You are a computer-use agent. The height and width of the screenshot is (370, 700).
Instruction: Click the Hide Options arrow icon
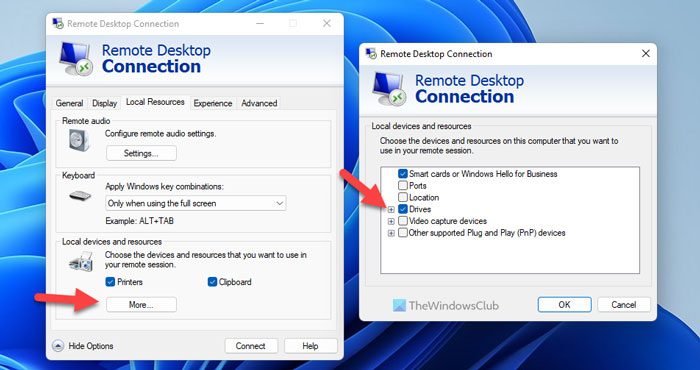[58, 346]
